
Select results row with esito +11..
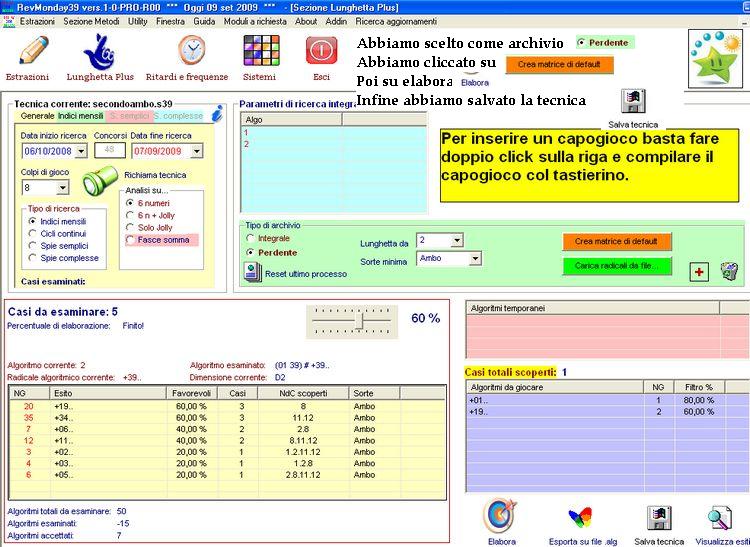click(x=228, y=440)
